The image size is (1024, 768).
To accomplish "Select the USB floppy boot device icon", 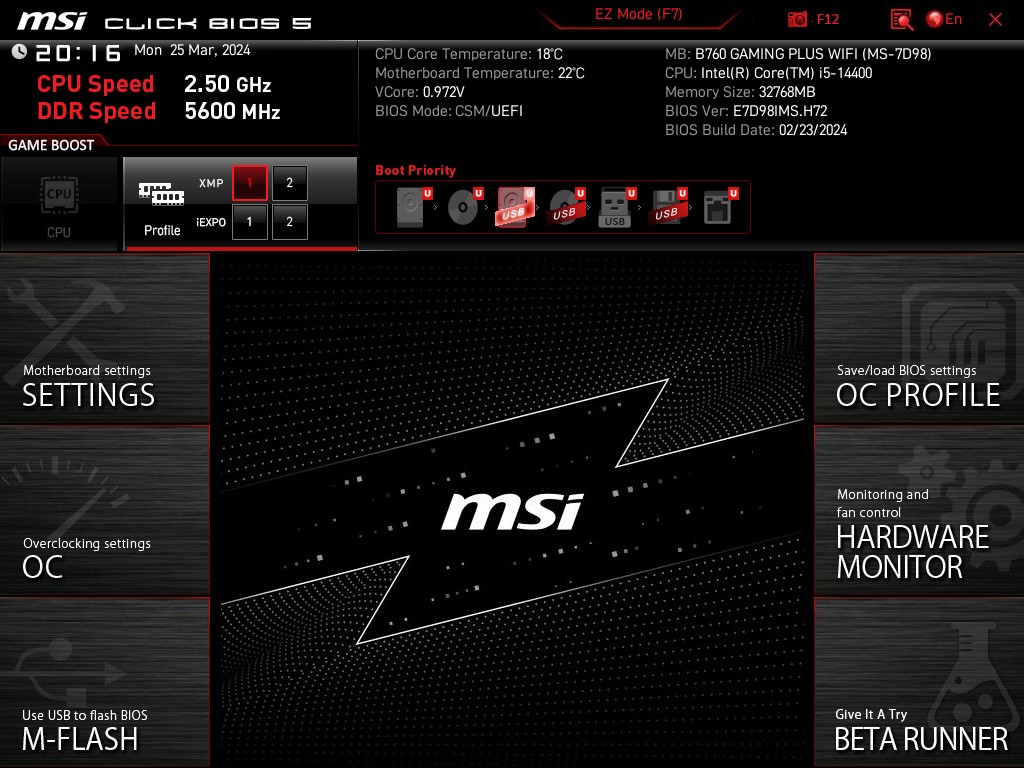I will click(667, 208).
